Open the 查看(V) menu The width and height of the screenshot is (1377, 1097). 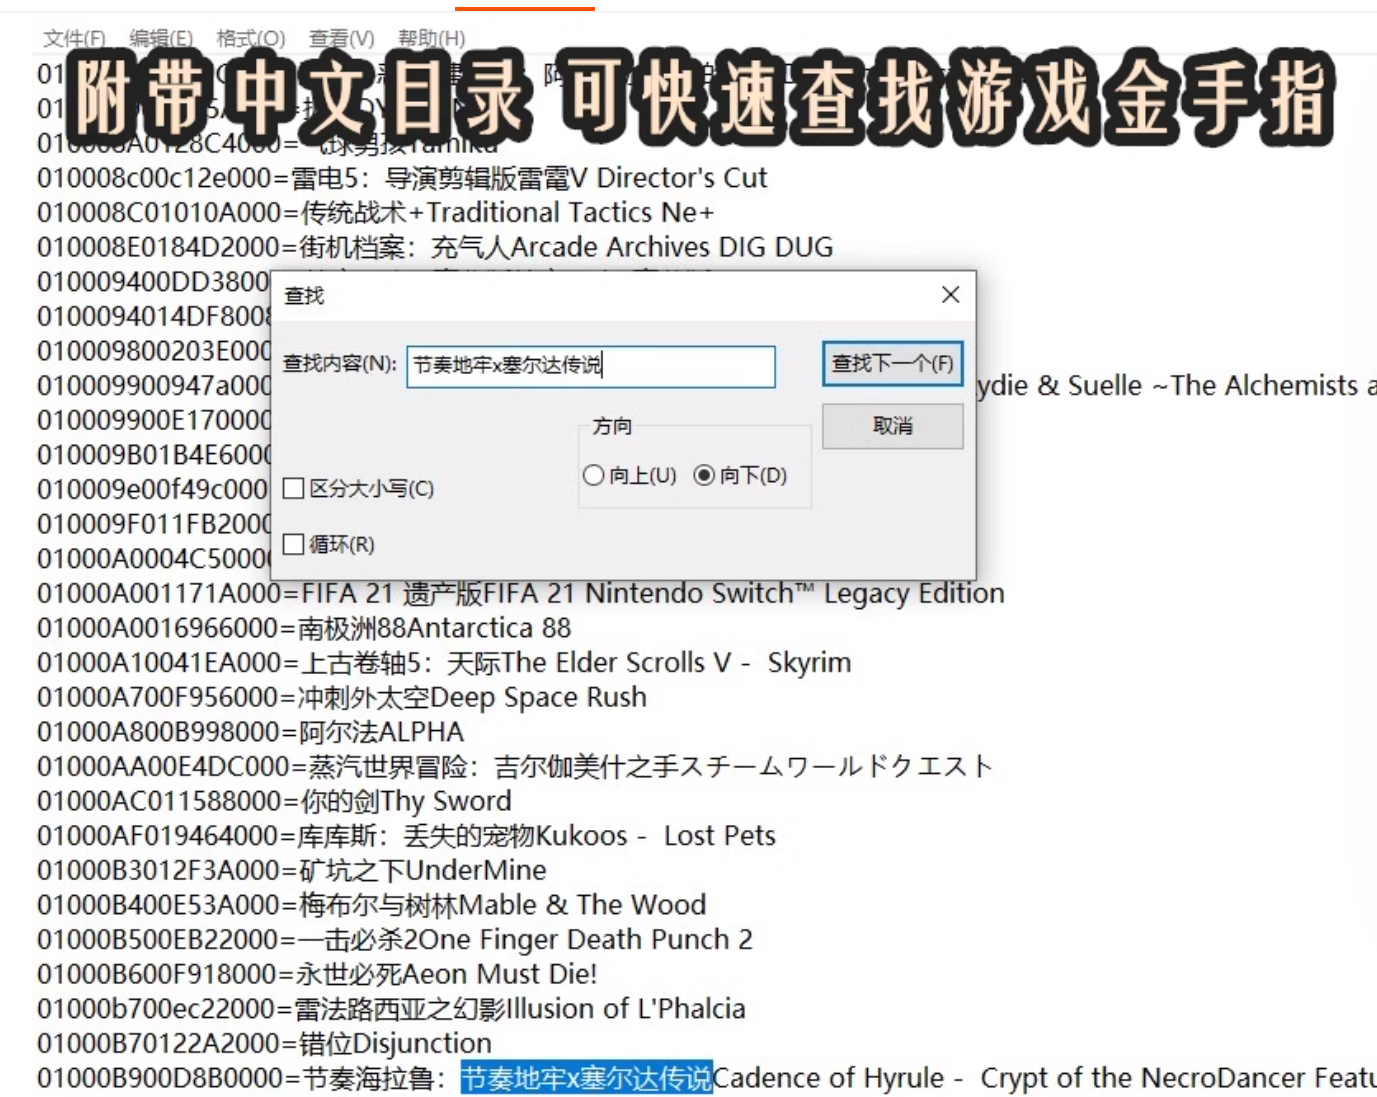coord(342,39)
